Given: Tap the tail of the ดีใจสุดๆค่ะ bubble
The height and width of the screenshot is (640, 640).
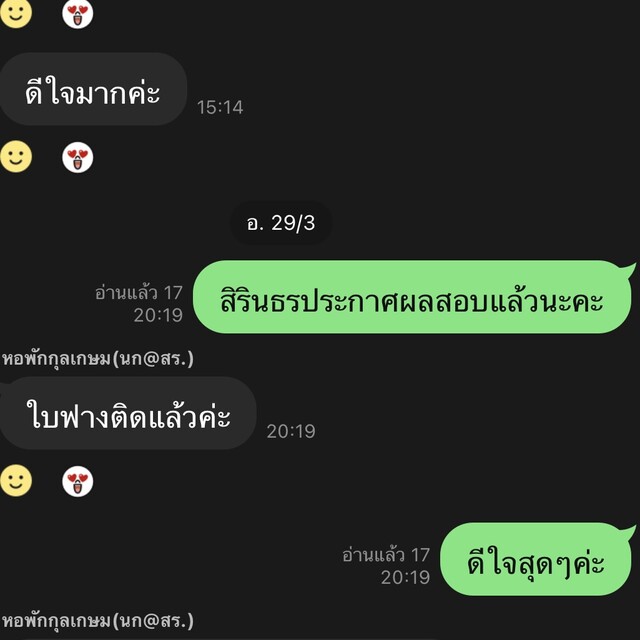Looking at the screenshot, I should click(628, 531).
